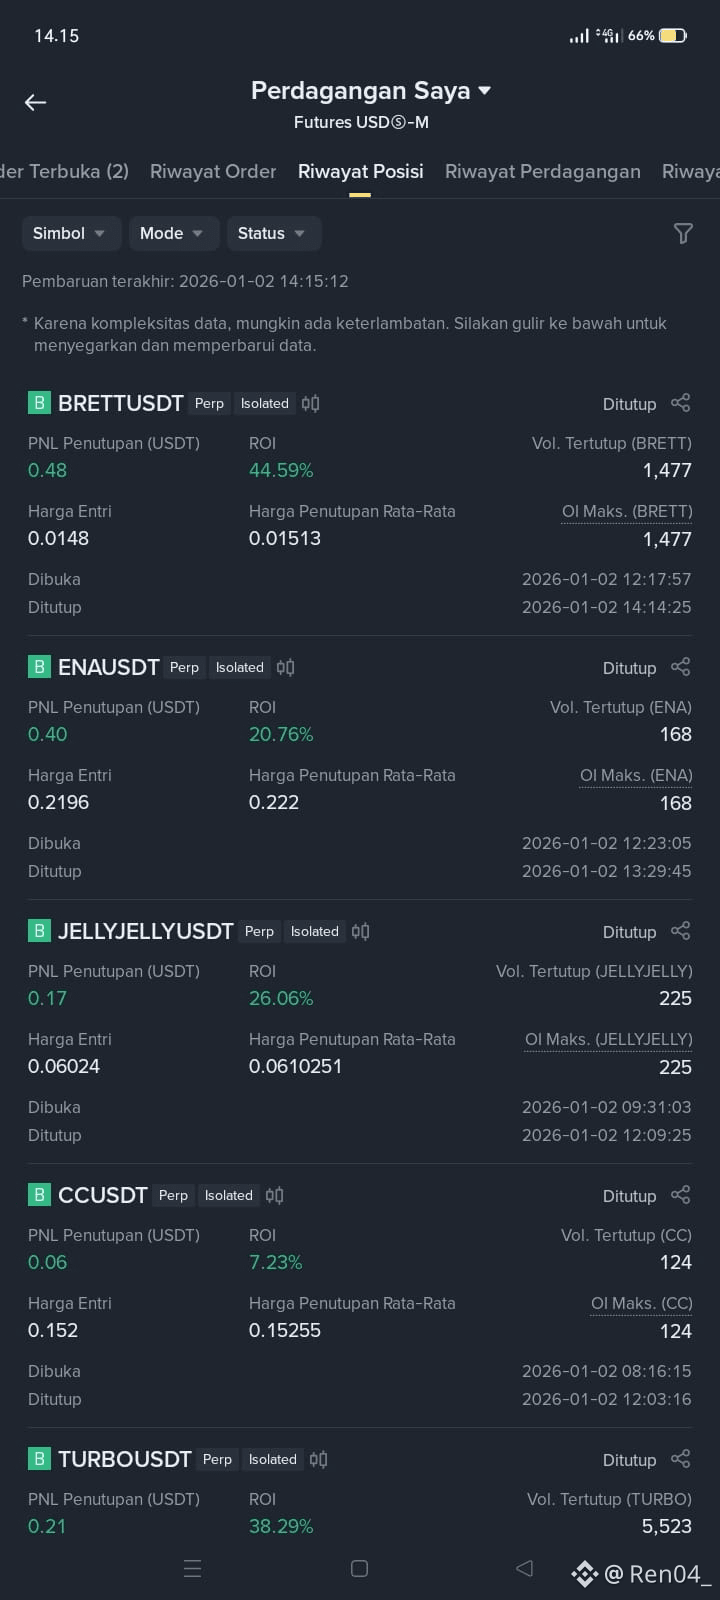Open the filter funnel icon
720x1600 pixels.
[x=683, y=233]
